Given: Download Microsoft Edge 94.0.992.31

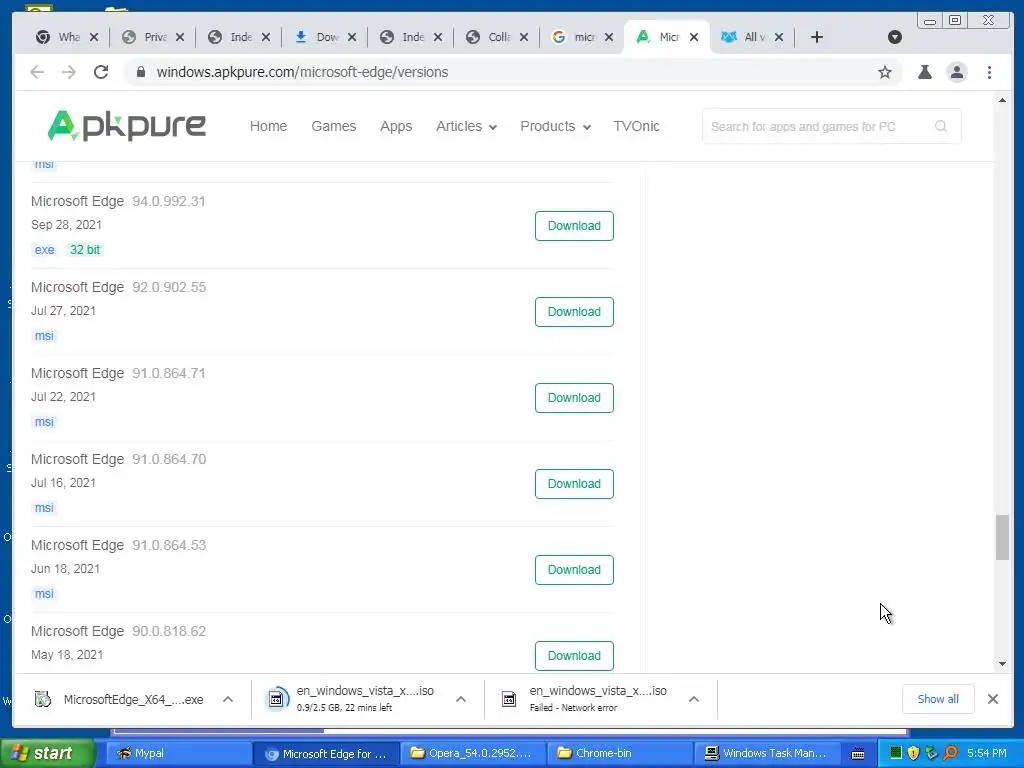Looking at the screenshot, I should coord(574,226).
